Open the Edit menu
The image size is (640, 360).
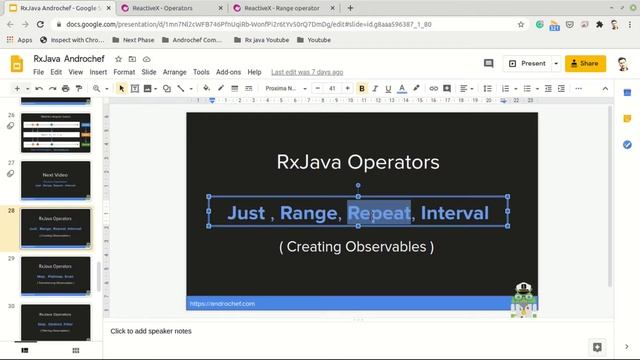pyautogui.click(x=56, y=72)
